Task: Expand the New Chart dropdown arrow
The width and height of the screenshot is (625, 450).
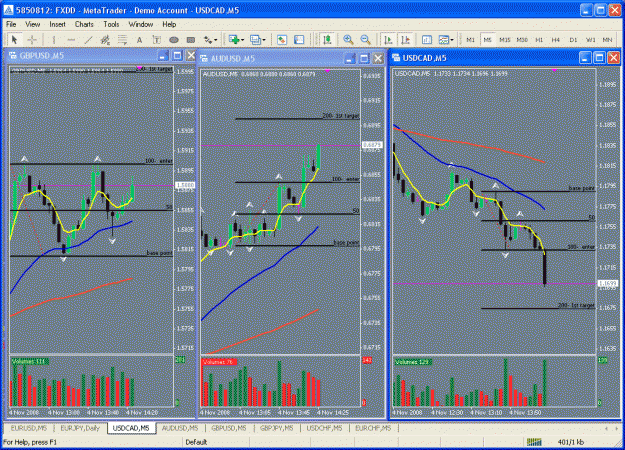Action: (x=242, y=39)
